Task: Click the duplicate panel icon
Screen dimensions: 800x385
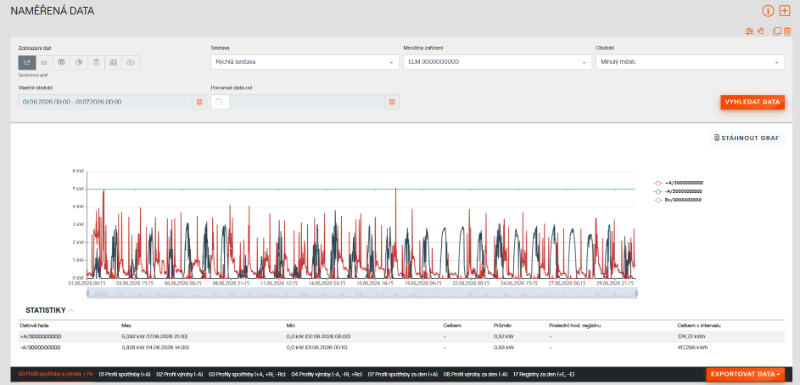Action: pos(777,31)
